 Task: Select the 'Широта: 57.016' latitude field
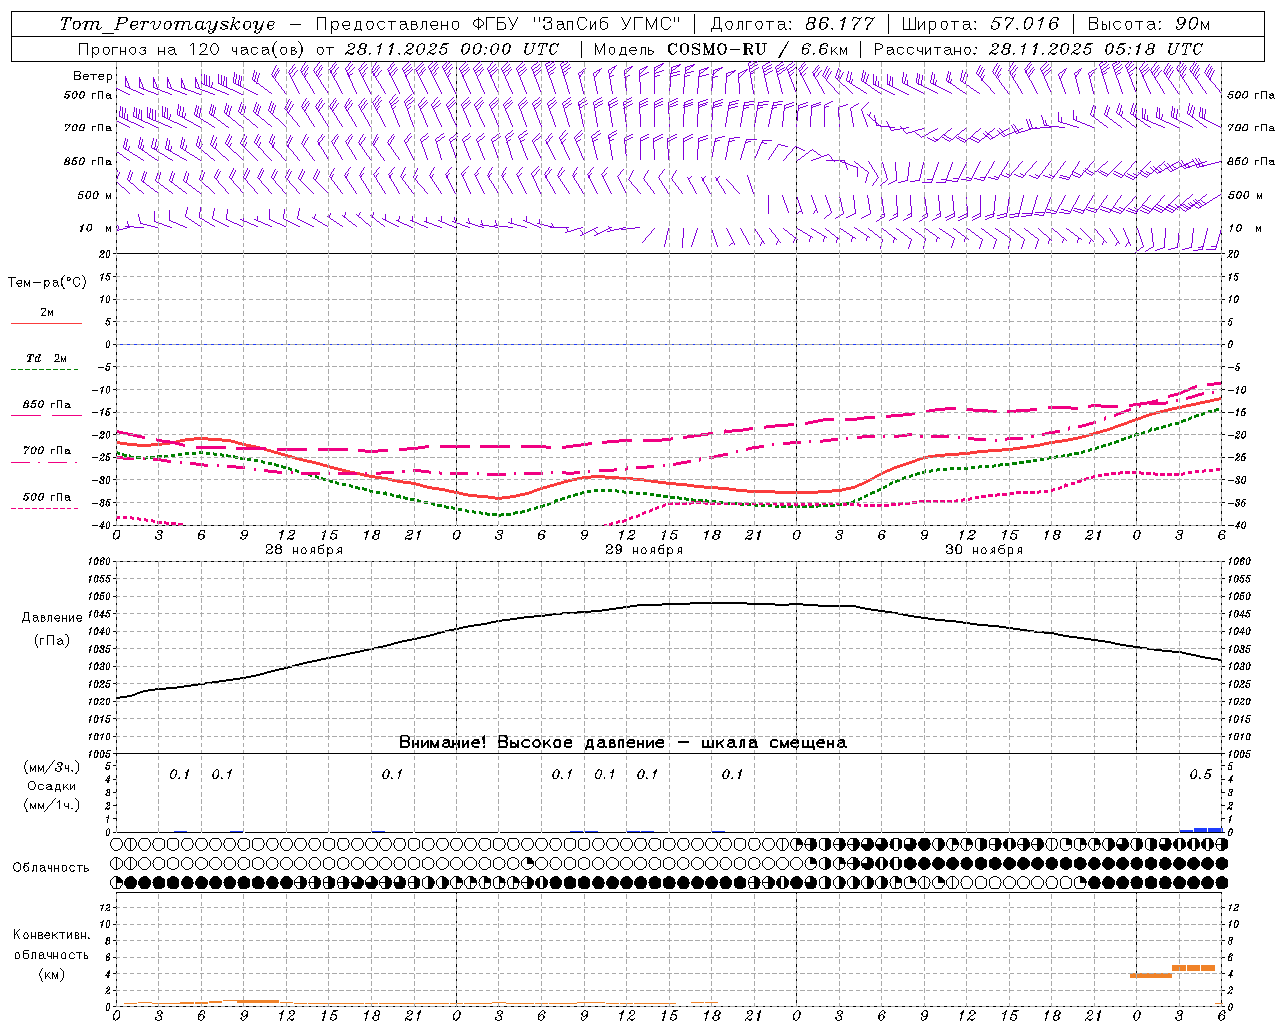pos(980,24)
